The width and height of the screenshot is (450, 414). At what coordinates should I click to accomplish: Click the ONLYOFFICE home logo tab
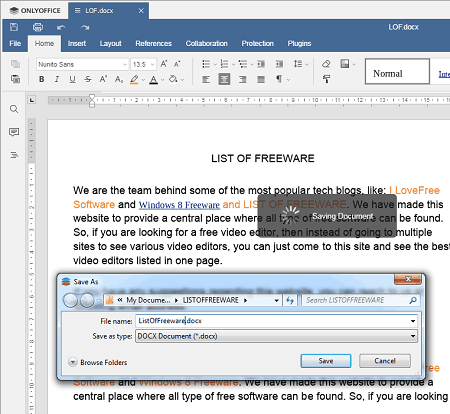tap(35, 11)
